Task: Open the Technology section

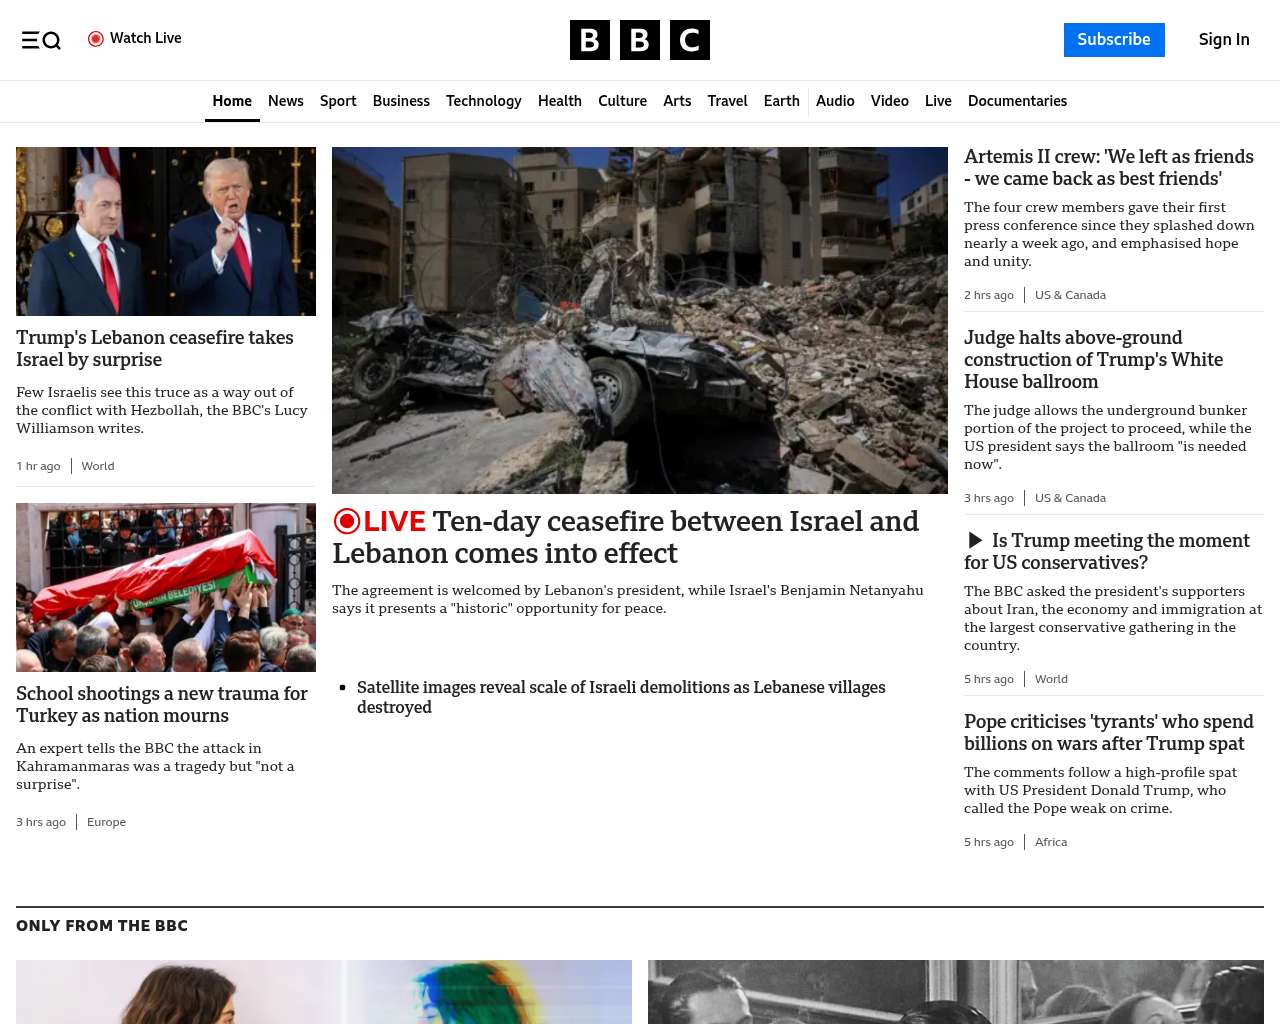Action: coord(484,101)
